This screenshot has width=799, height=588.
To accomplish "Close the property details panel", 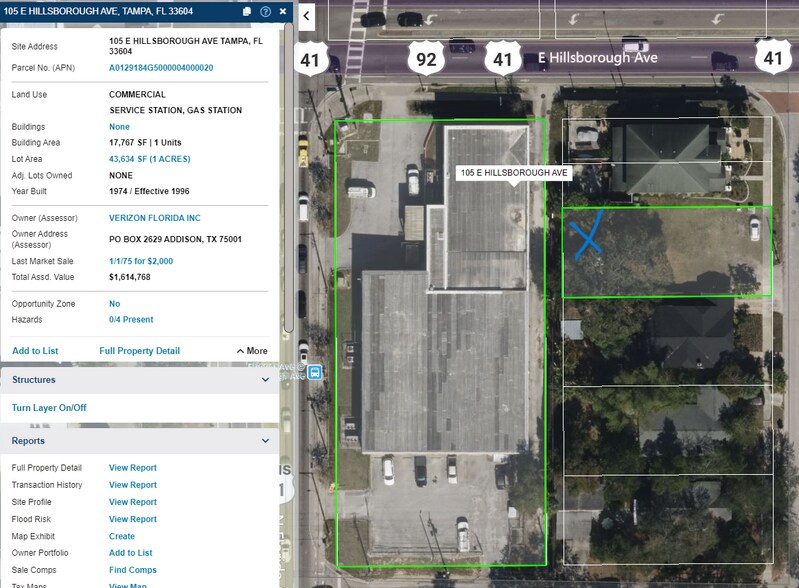I will 283,12.
